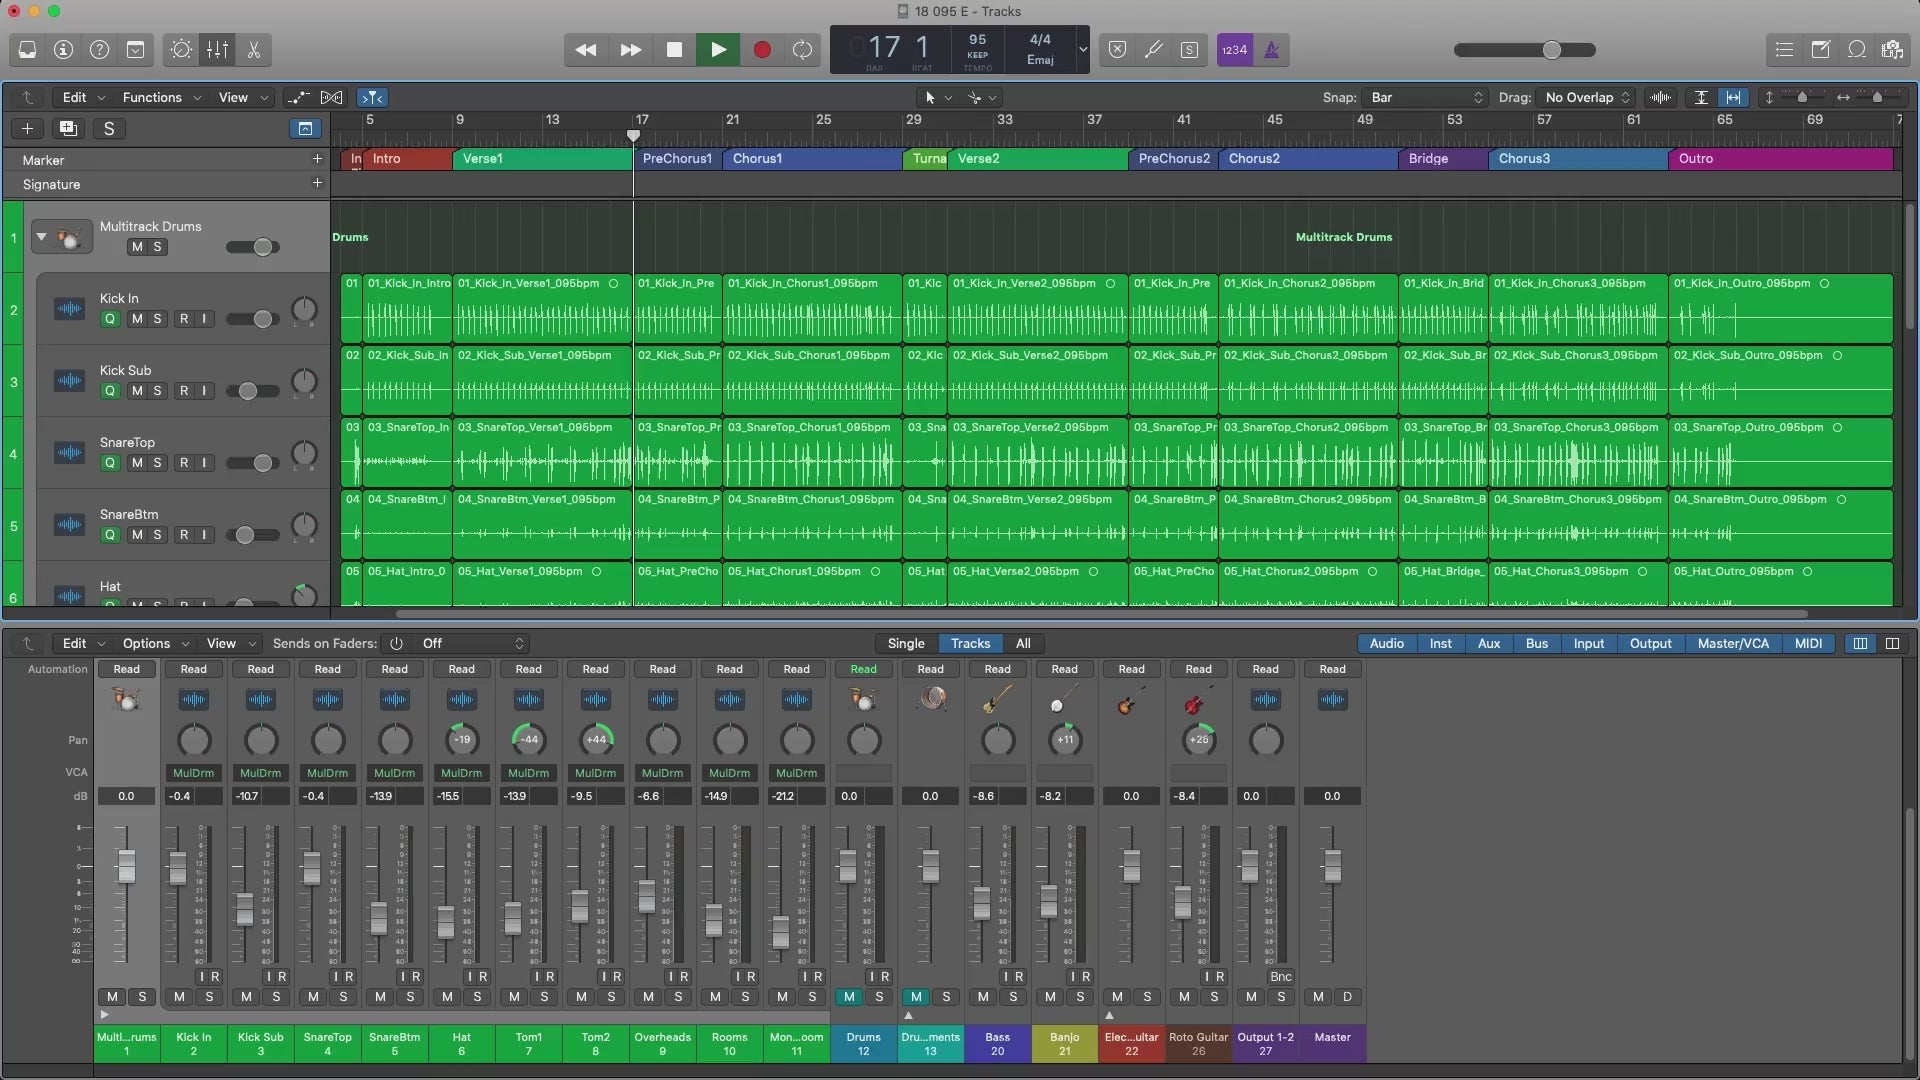The width and height of the screenshot is (1920, 1080).
Task: Filter mixer by Aux channel strips
Action: [1489, 643]
